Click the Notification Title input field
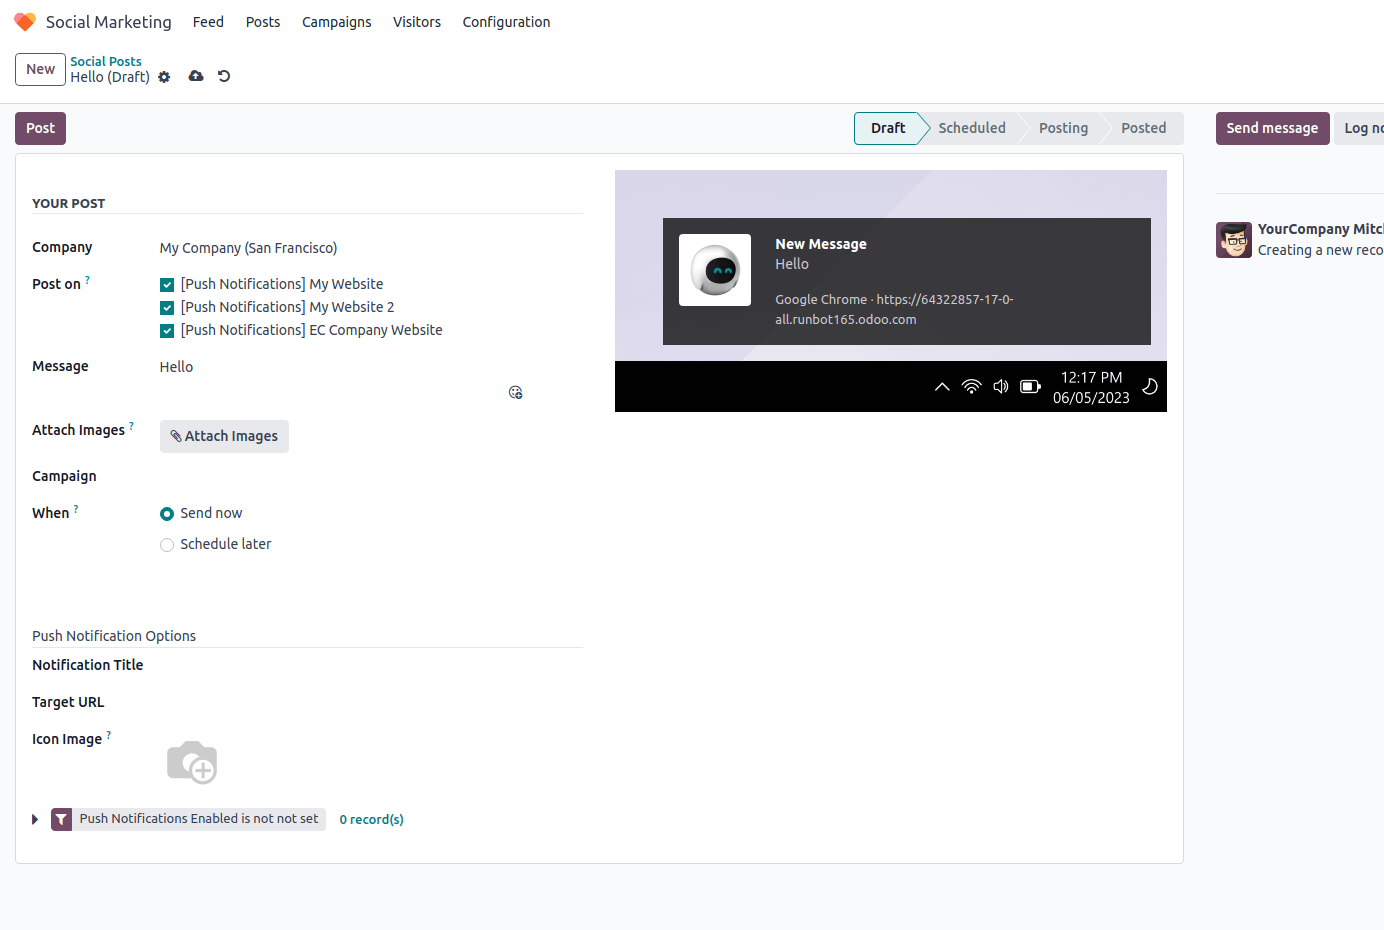The width and height of the screenshot is (1384, 930). (370, 665)
